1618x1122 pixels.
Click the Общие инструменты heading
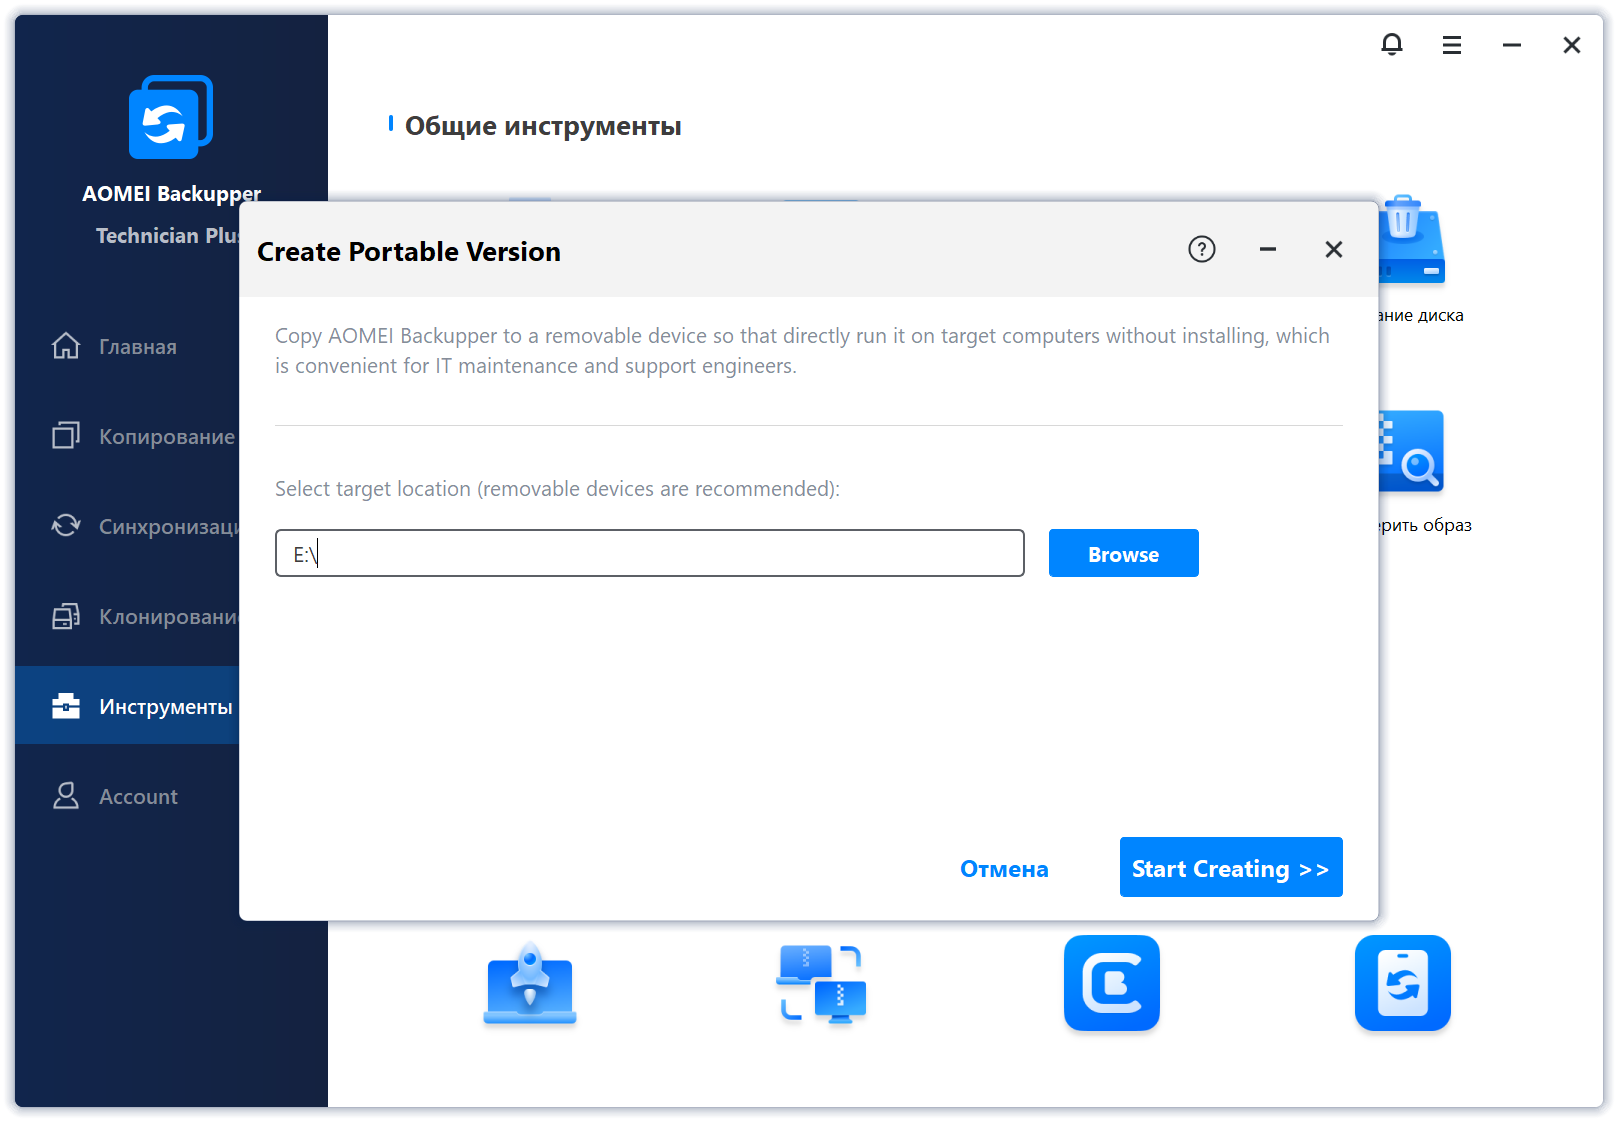coord(543,126)
